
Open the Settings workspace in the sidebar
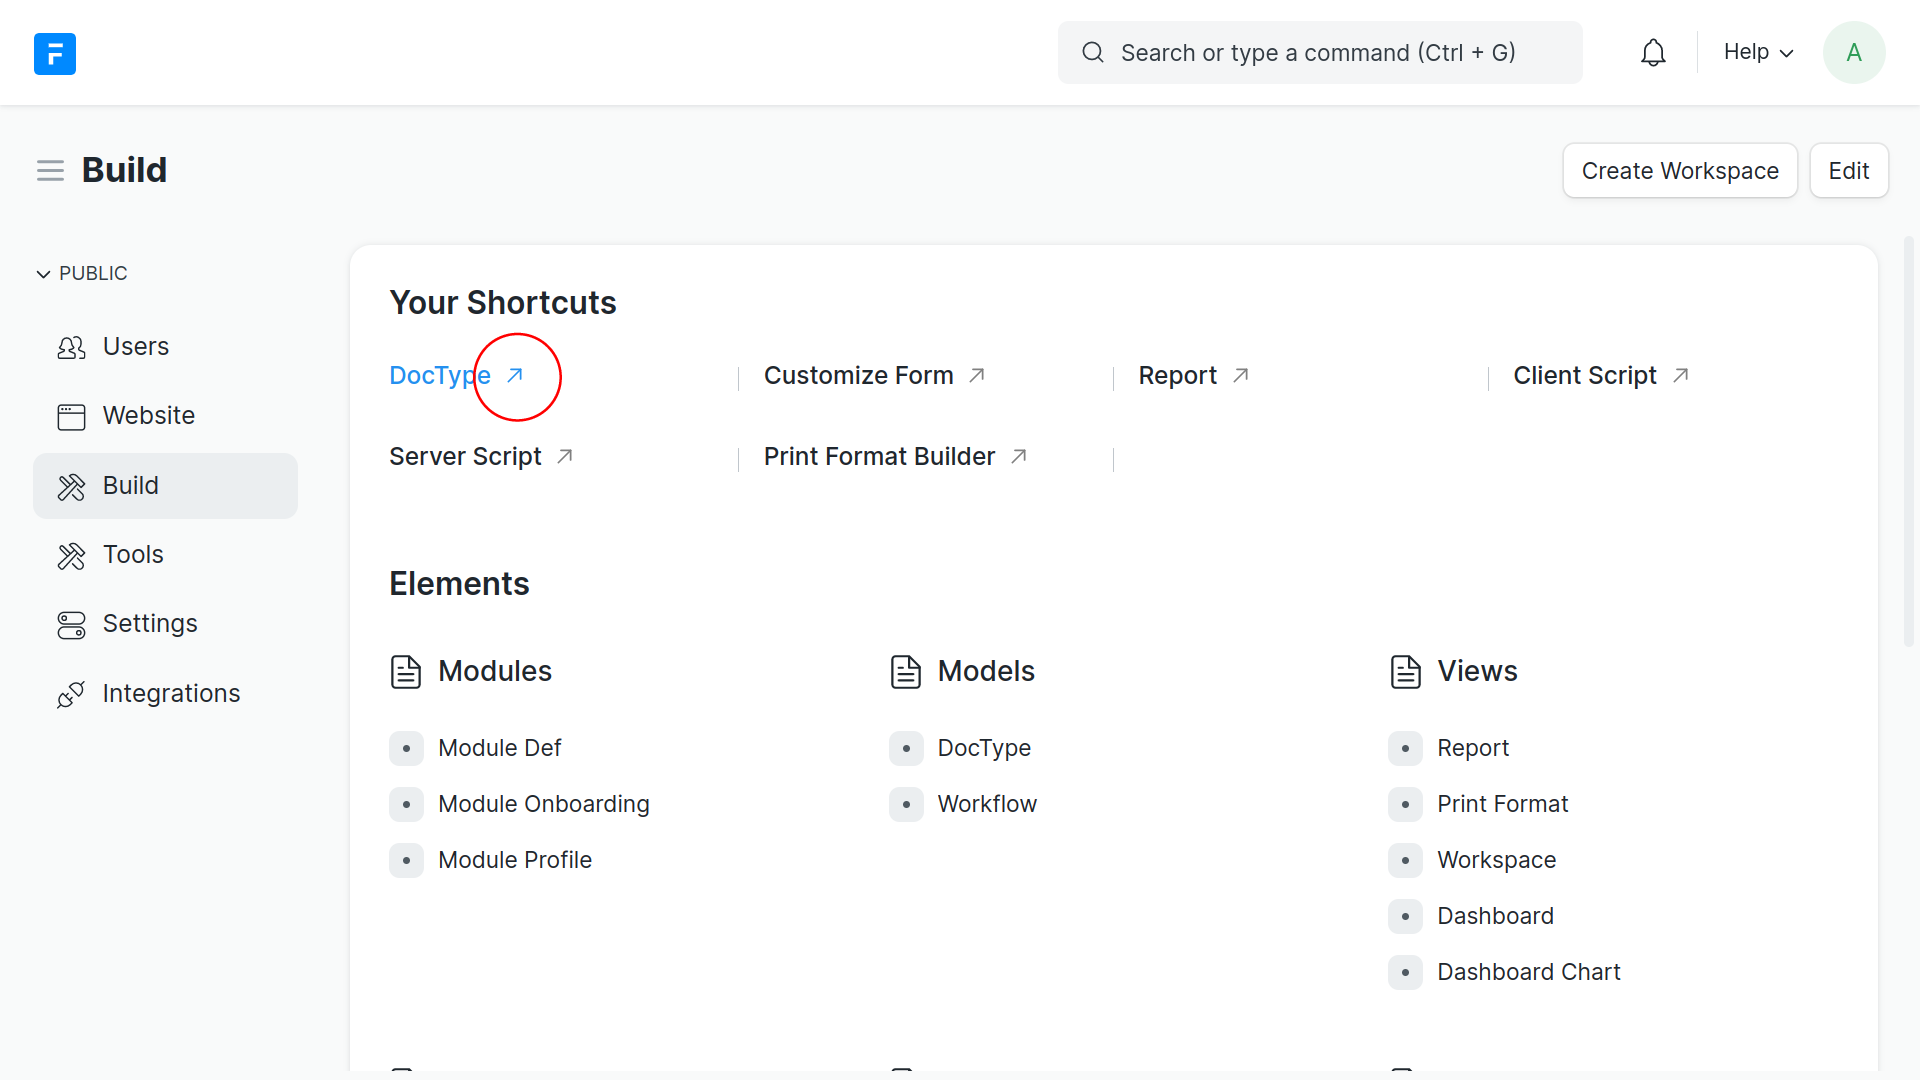[150, 624]
